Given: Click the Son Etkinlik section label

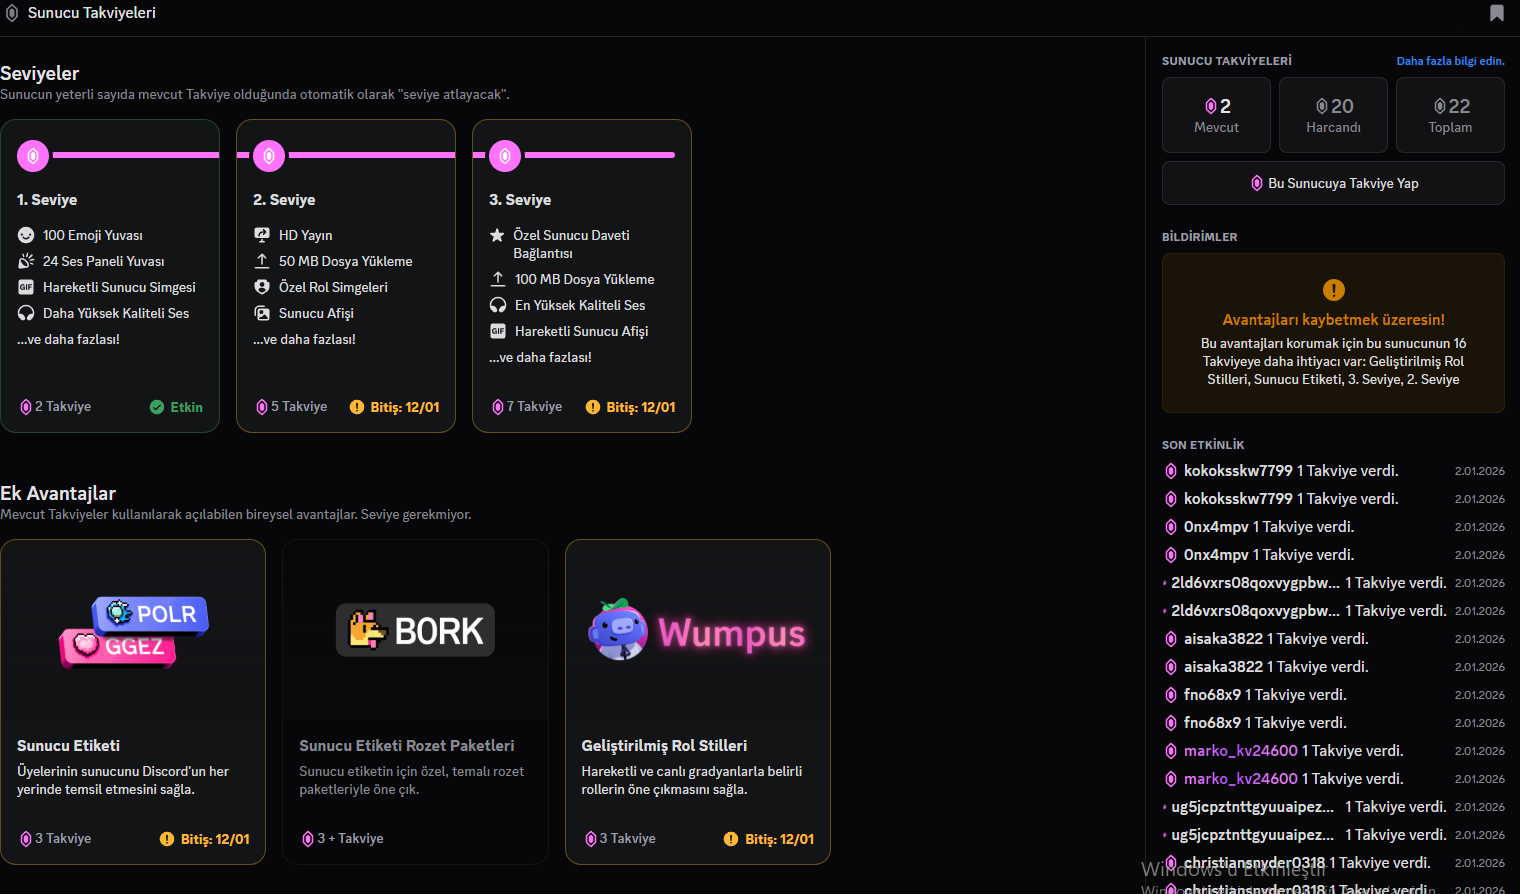Looking at the screenshot, I should coord(1203,445).
